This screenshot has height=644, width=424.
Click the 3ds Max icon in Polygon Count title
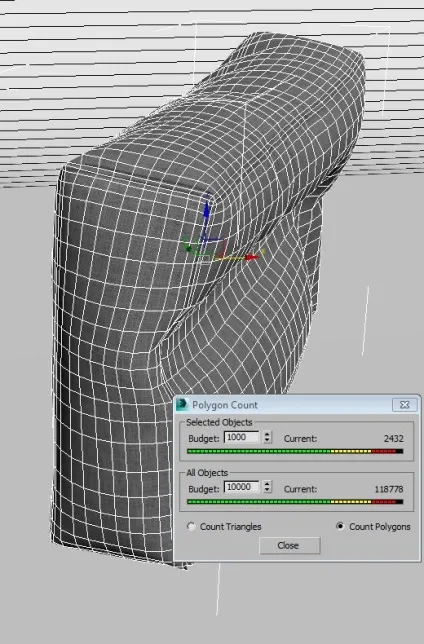182,405
